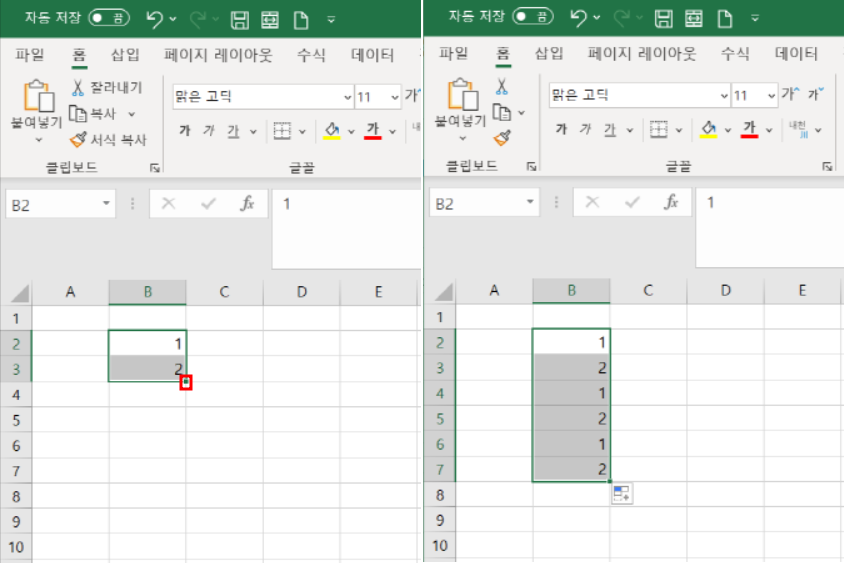Toggle underline 가 in left window

click(x=233, y=131)
